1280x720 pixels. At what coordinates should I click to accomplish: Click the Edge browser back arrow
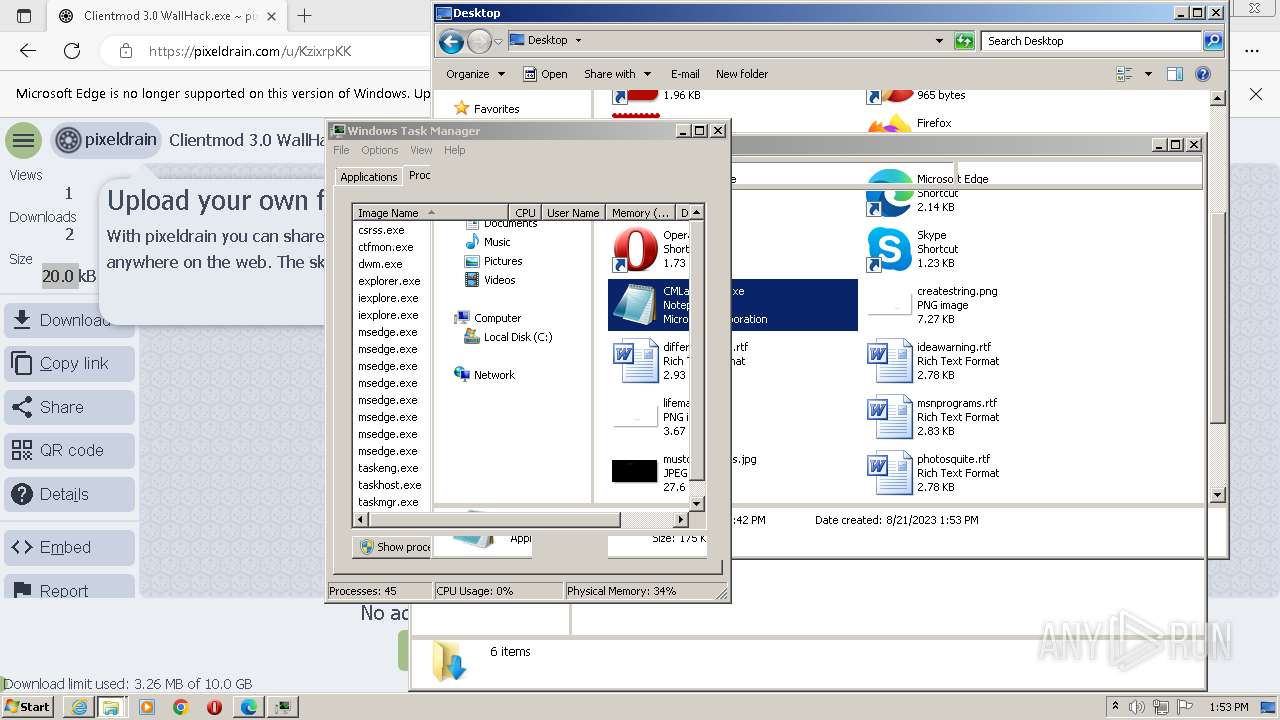pos(28,51)
